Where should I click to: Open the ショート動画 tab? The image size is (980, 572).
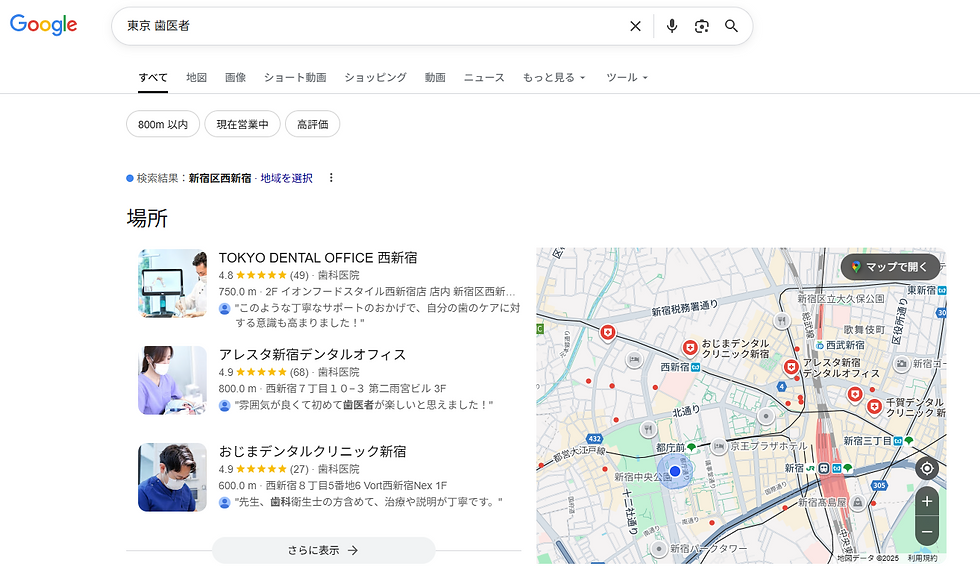(295, 78)
